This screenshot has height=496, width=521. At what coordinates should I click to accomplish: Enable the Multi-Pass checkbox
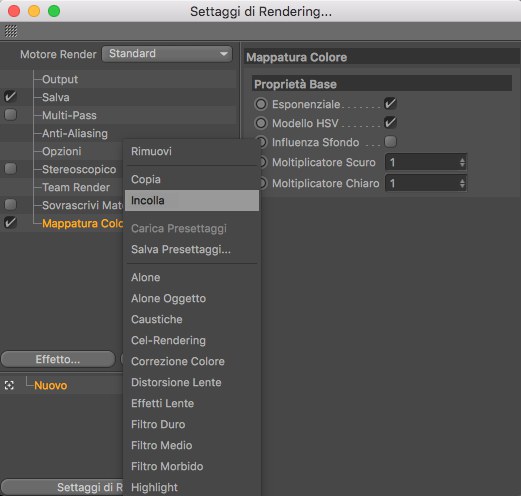(11, 115)
